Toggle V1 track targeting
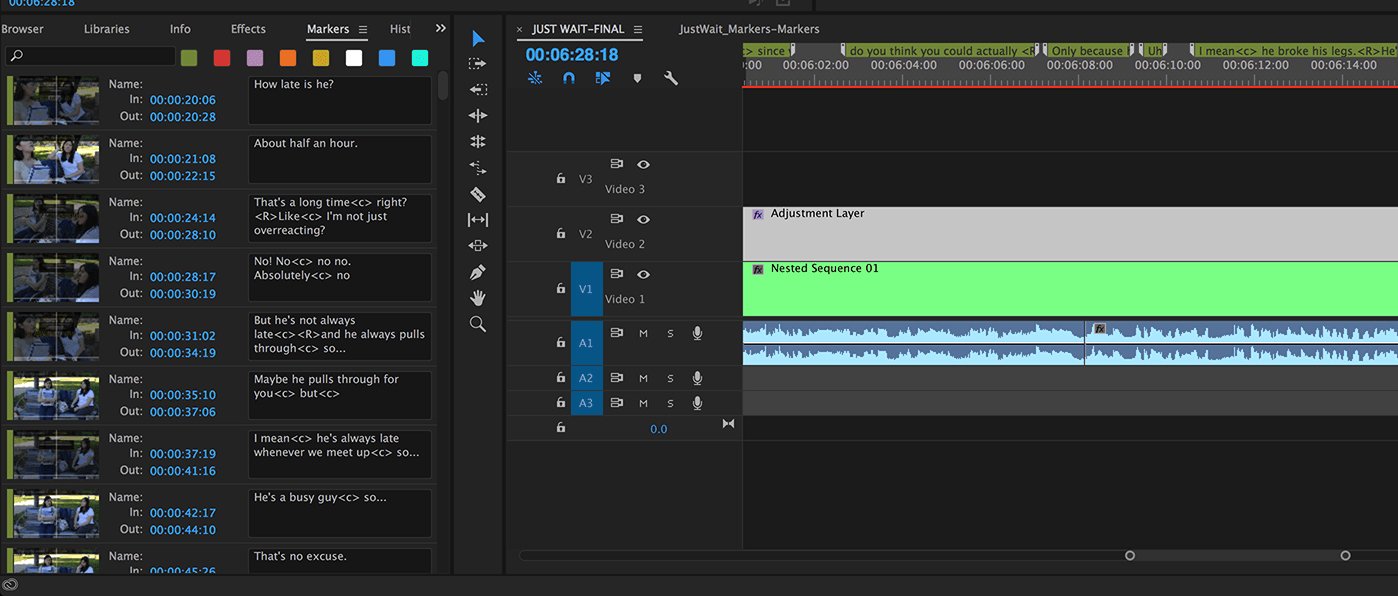Screen dimensions: 1398x596 [586, 289]
